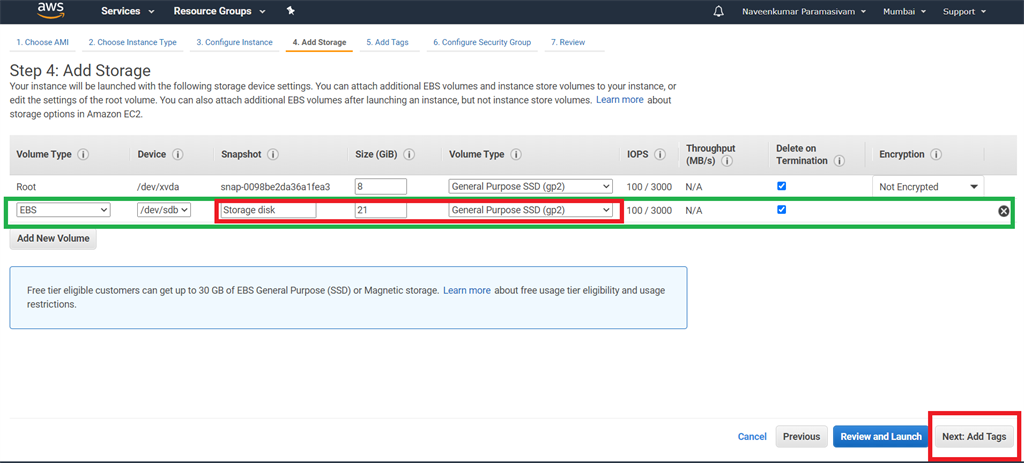Click info icon beside Encryption header
Screen dimensions: 1024x463
tap(936, 155)
